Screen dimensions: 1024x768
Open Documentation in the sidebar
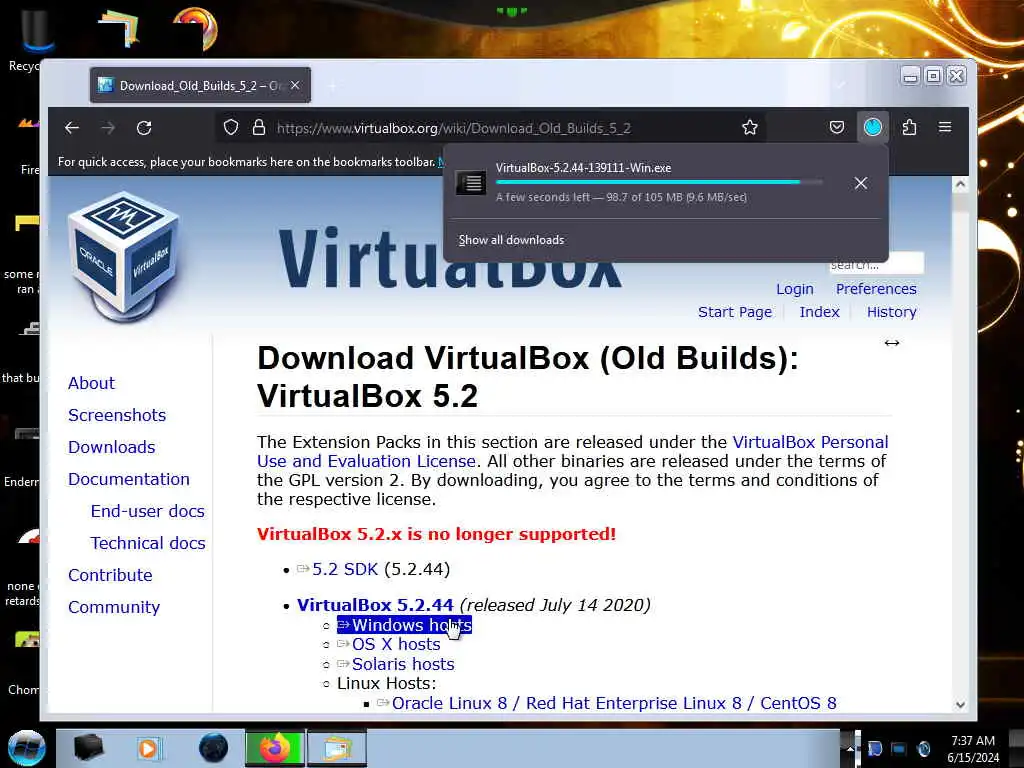click(x=129, y=479)
